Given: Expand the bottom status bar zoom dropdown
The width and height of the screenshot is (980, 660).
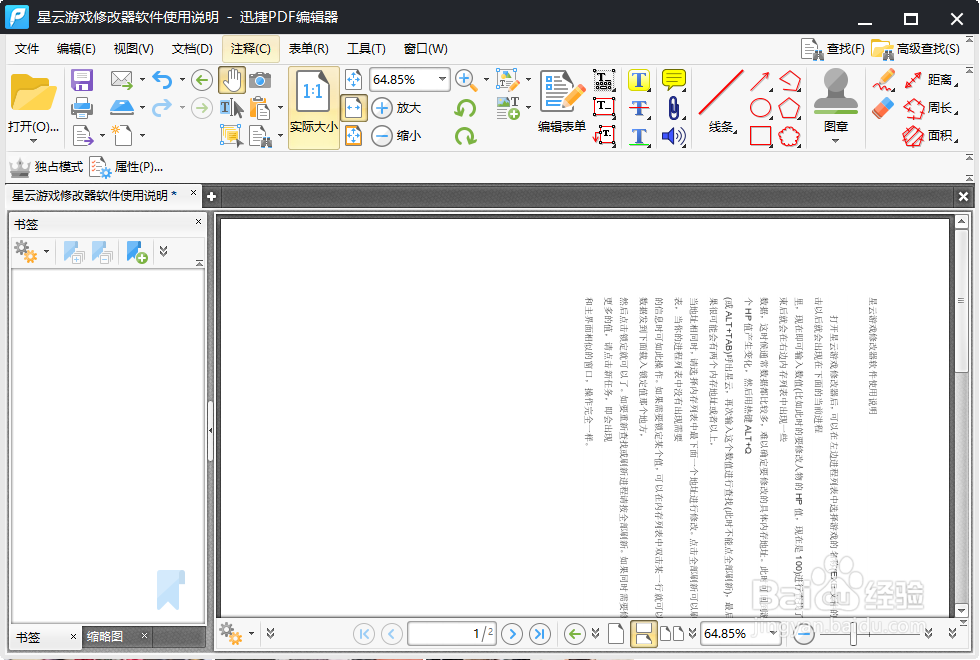Looking at the screenshot, I should tap(774, 633).
